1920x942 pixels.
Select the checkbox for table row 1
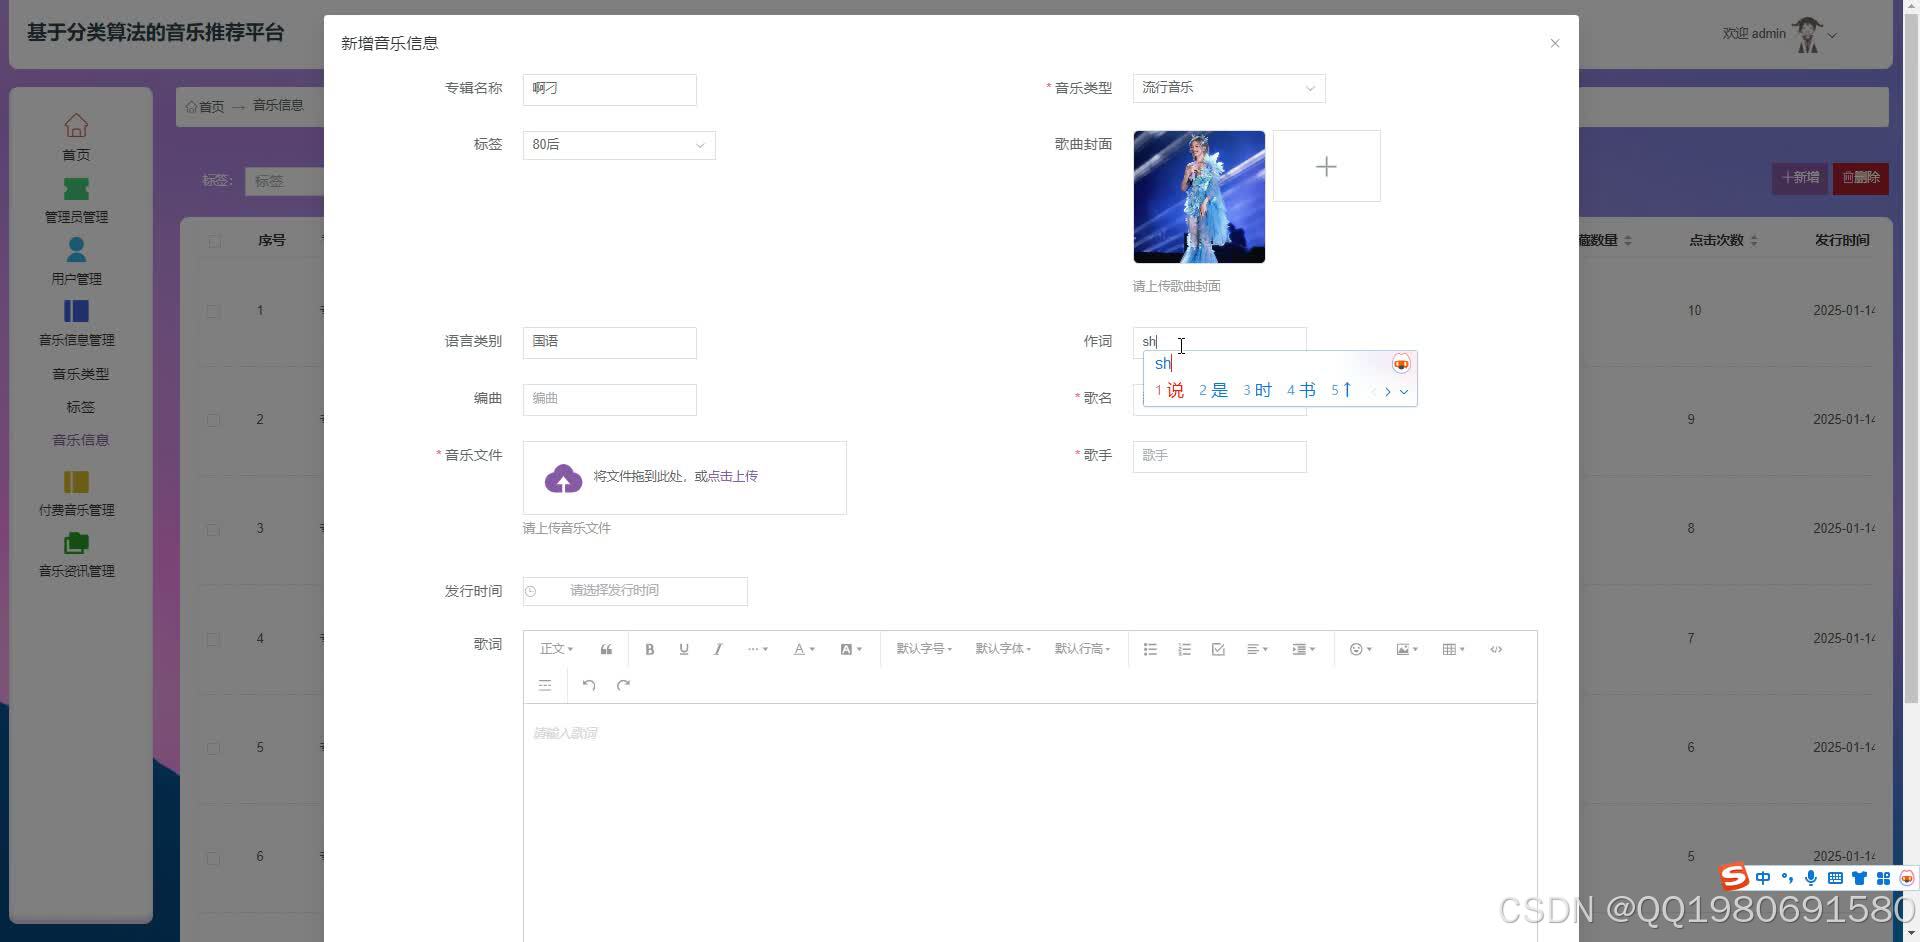click(x=213, y=310)
